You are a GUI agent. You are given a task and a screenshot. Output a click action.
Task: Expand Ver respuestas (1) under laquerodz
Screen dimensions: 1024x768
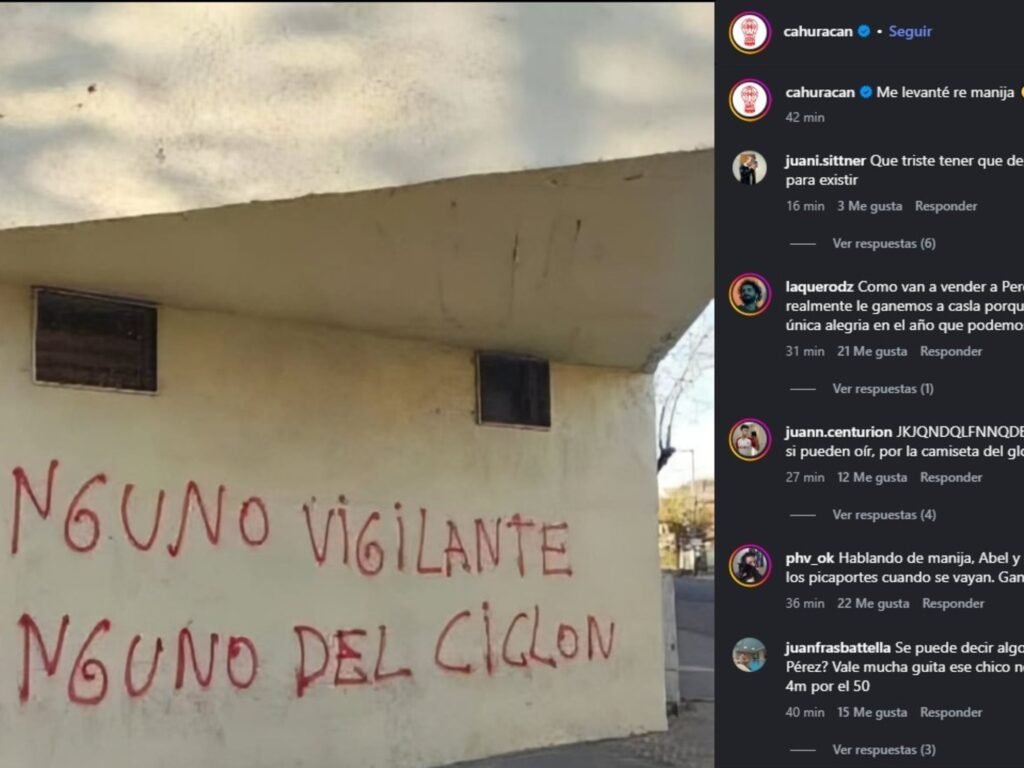(x=883, y=389)
